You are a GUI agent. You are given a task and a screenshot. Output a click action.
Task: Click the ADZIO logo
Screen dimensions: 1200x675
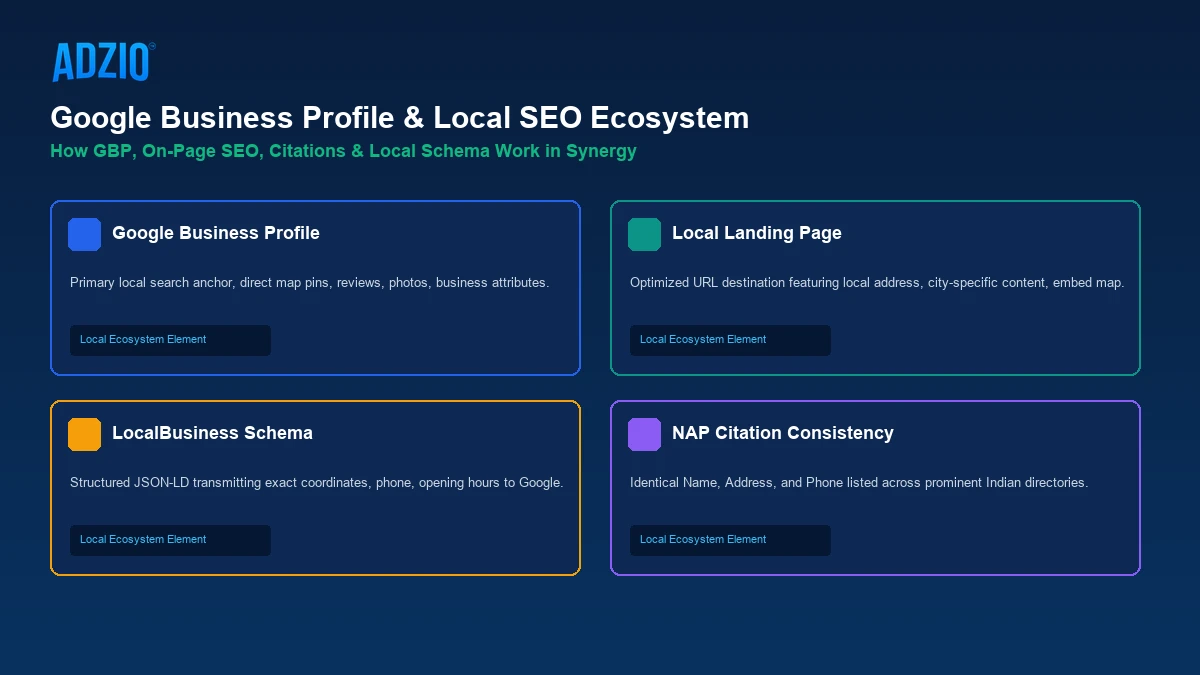pos(103,62)
